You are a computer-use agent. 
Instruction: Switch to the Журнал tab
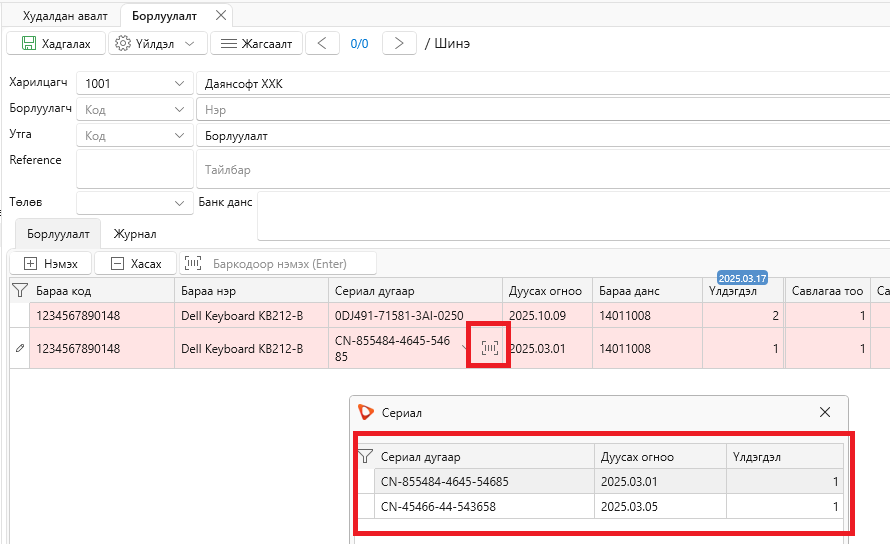(135, 234)
